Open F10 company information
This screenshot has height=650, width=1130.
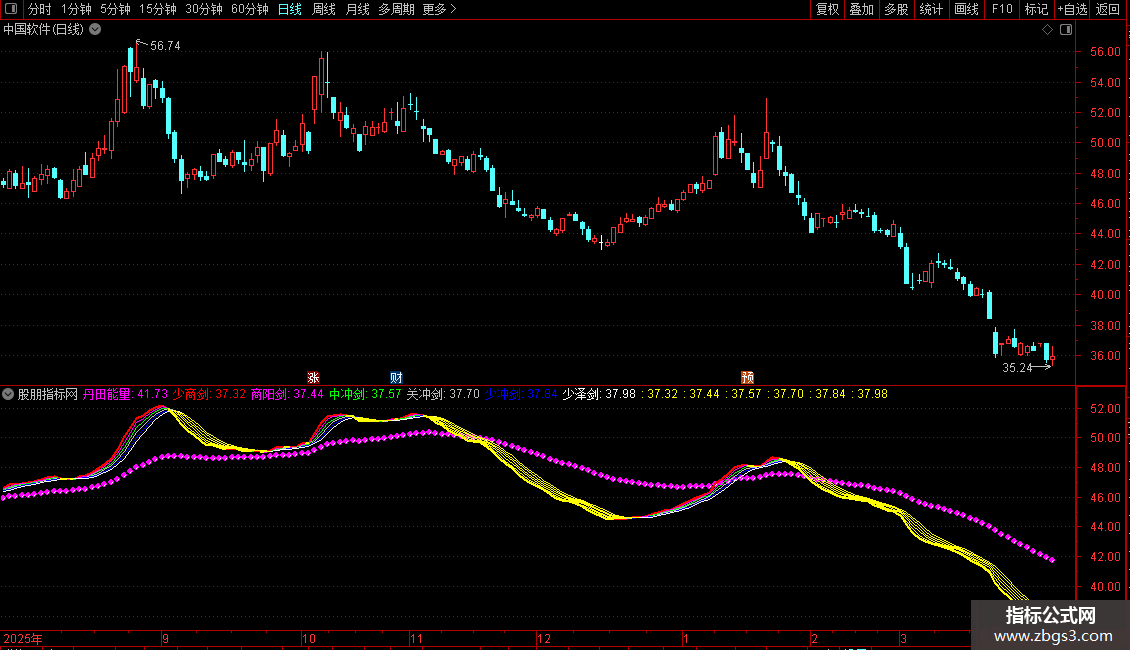pos(1001,9)
